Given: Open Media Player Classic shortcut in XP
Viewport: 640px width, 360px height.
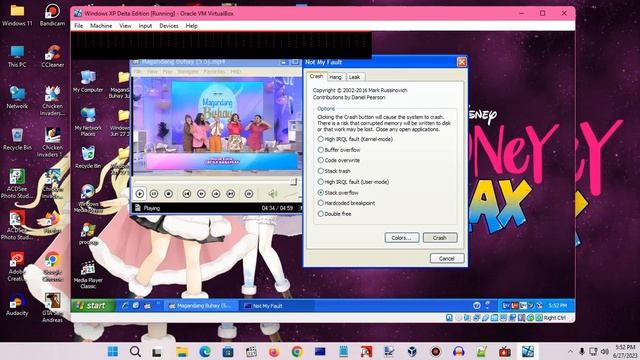Looking at the screenshot, I should 88,274.
